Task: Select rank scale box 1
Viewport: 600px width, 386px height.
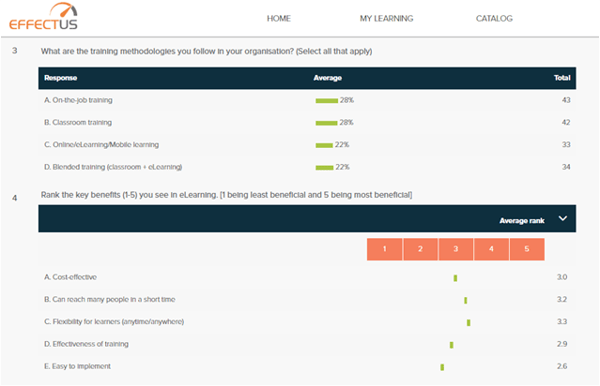Action: tap(385, 249)
